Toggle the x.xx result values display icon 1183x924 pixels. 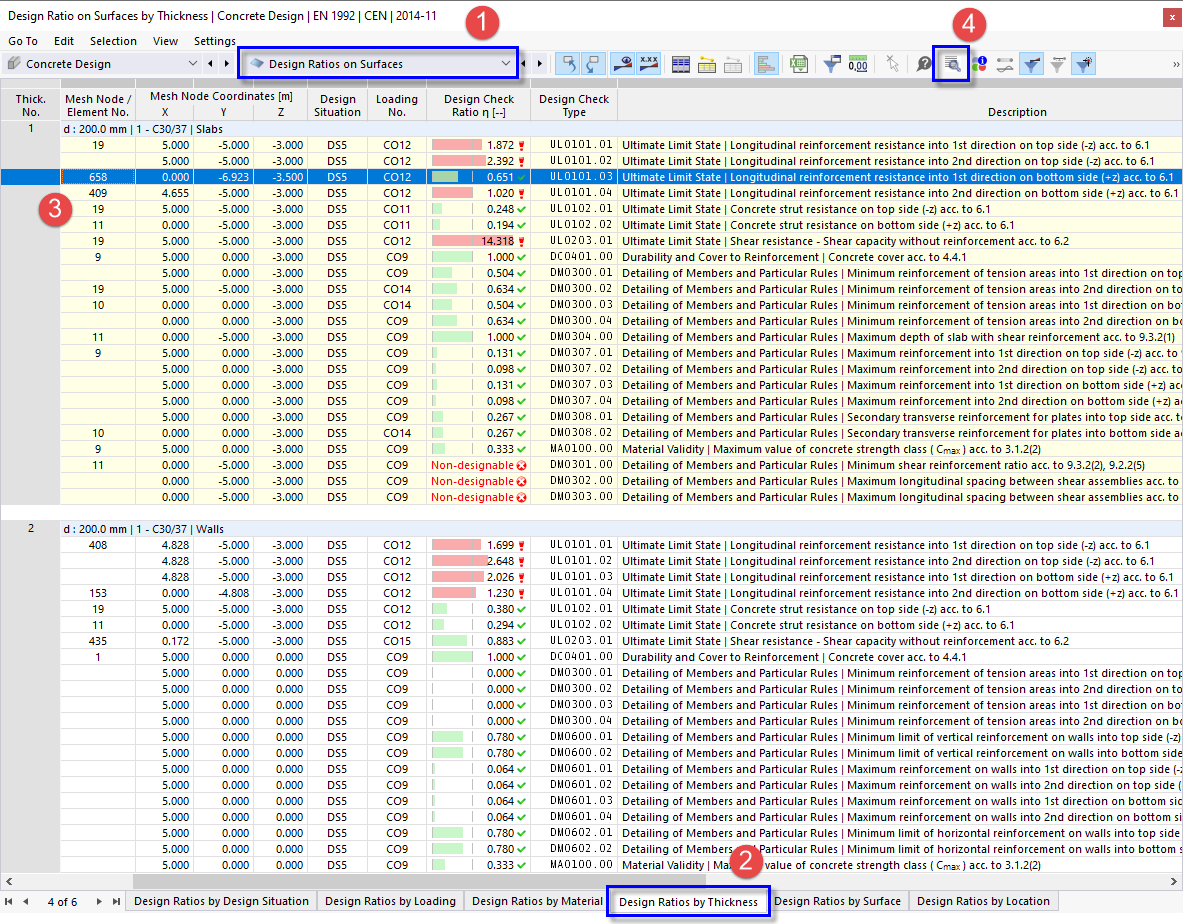tap(648, 64)
